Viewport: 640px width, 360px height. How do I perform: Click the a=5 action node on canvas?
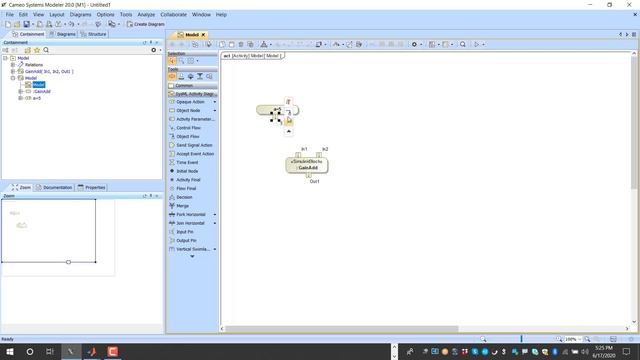pyautogui.click(x=278, y=110)
